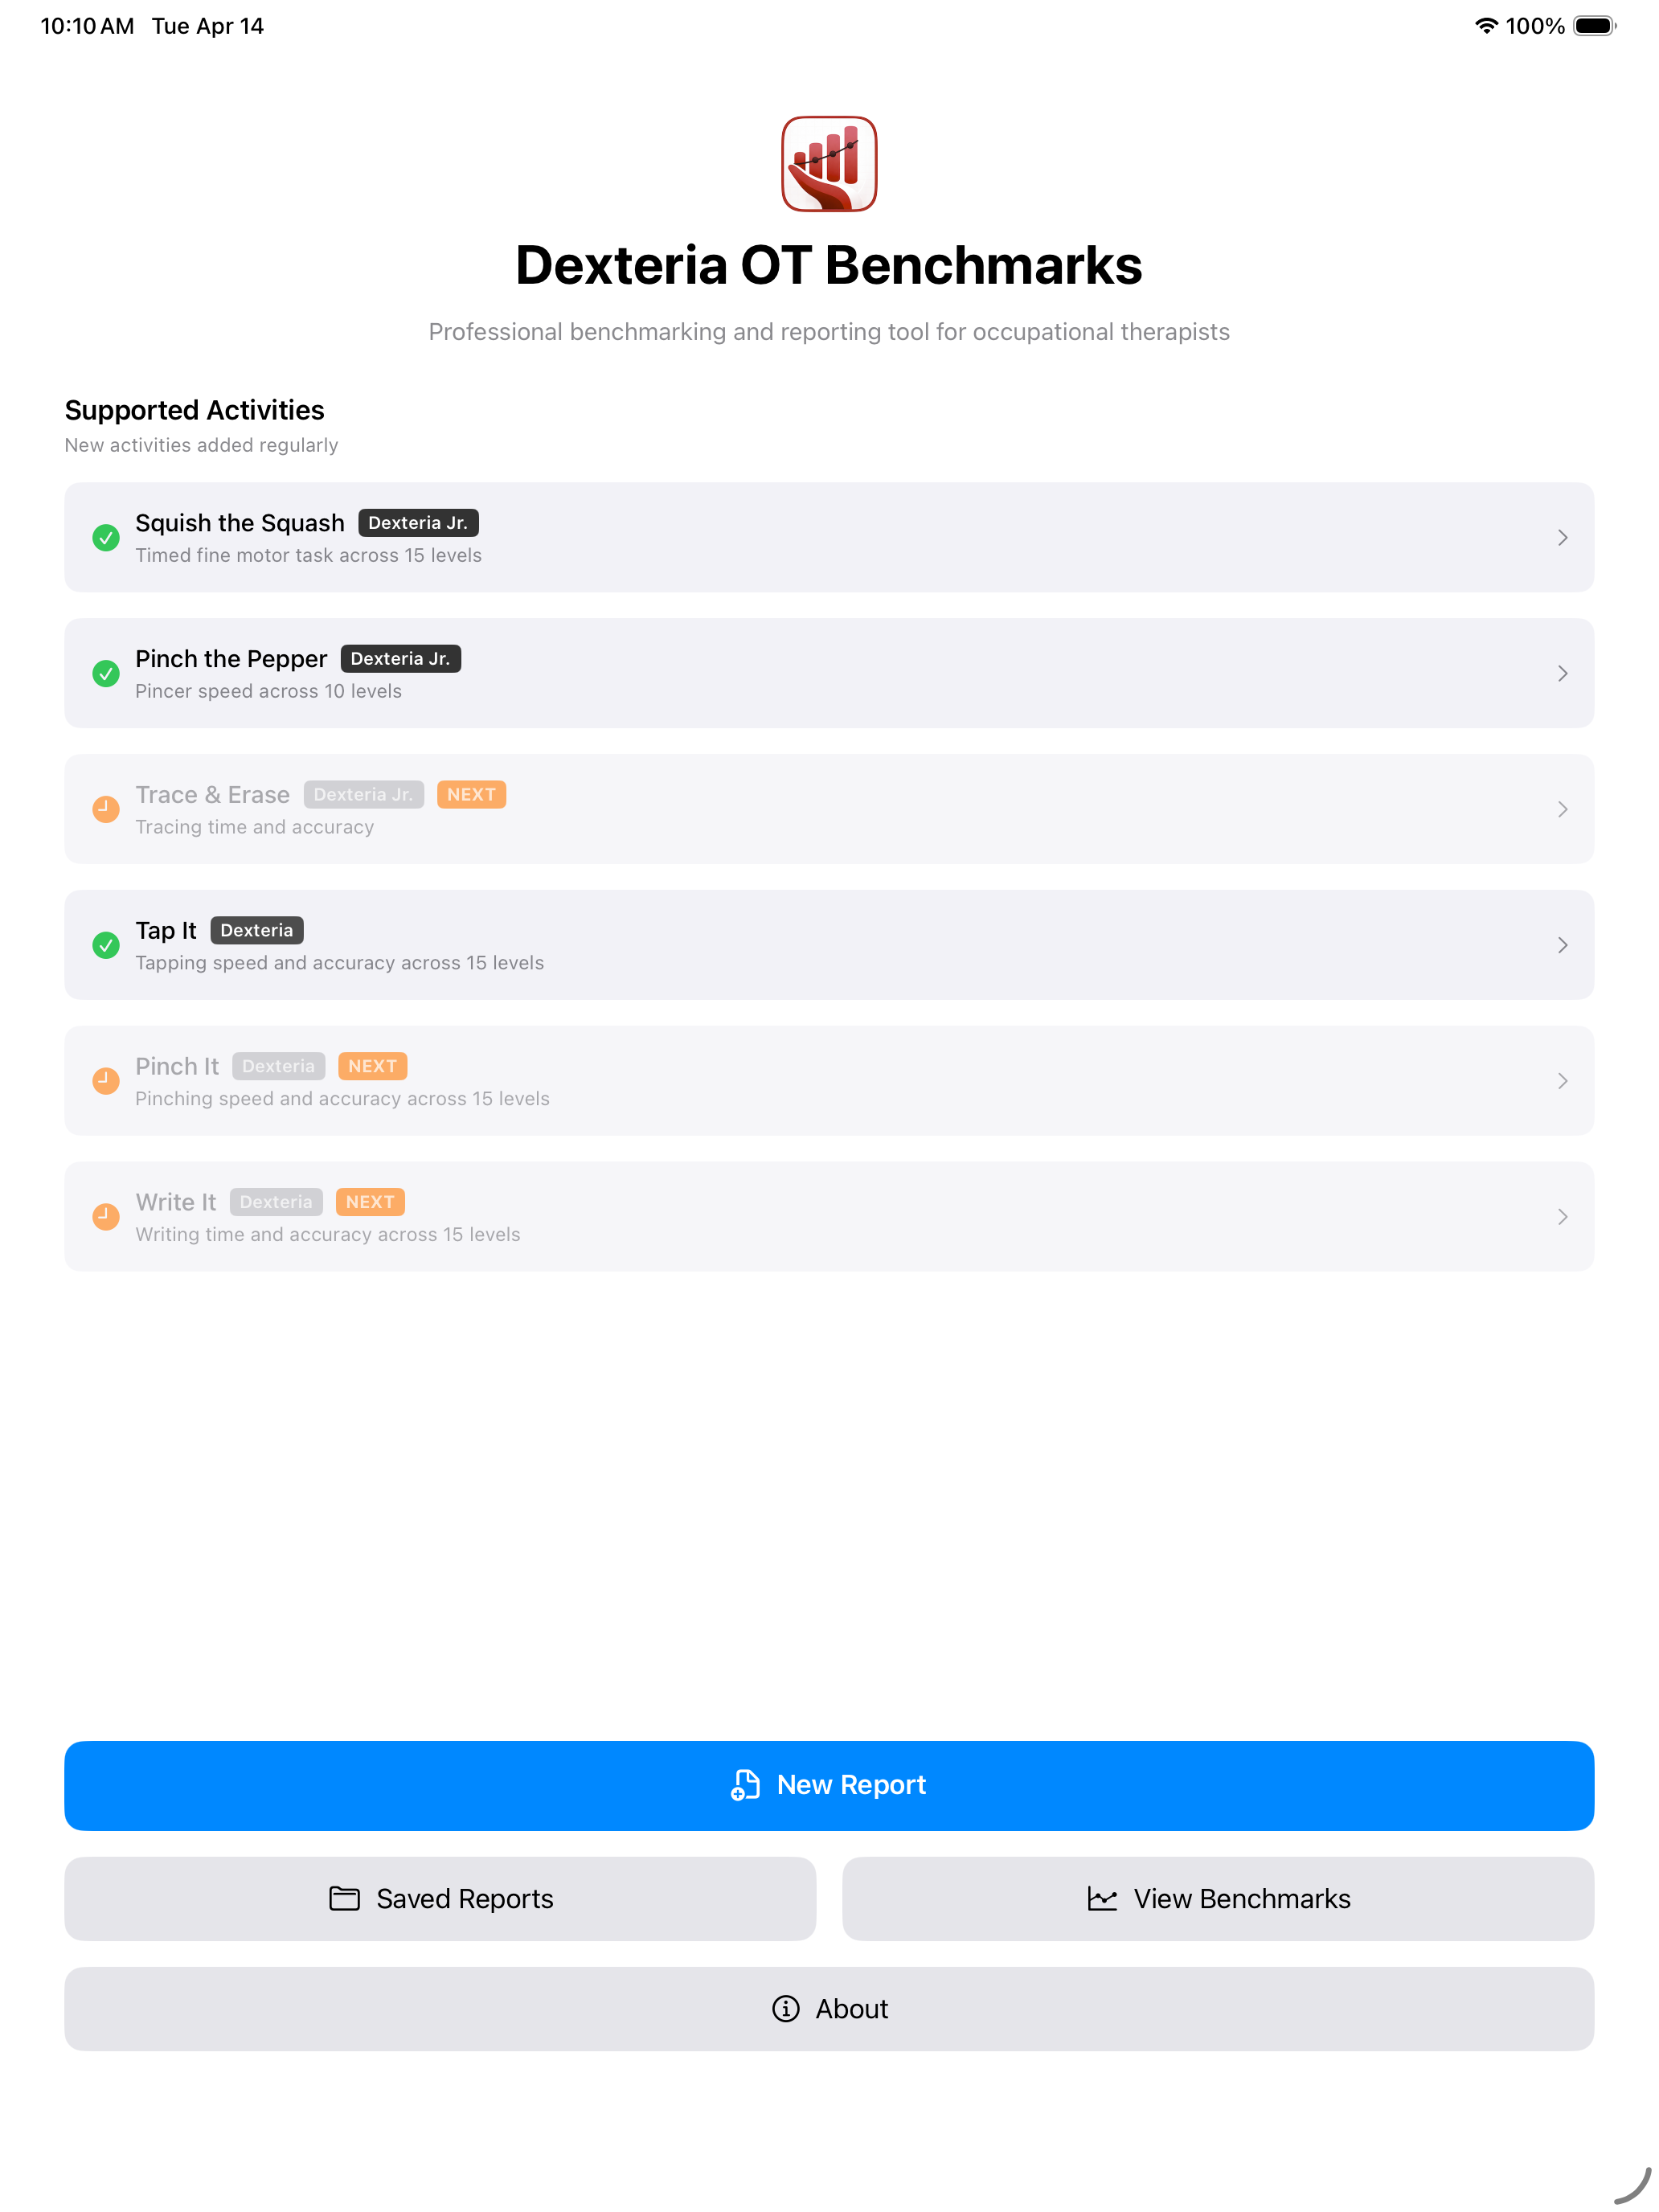Click the info icon on the About button
Image resolution: width=1659 pixels, height=2212 pixels.
[786, 2008]
